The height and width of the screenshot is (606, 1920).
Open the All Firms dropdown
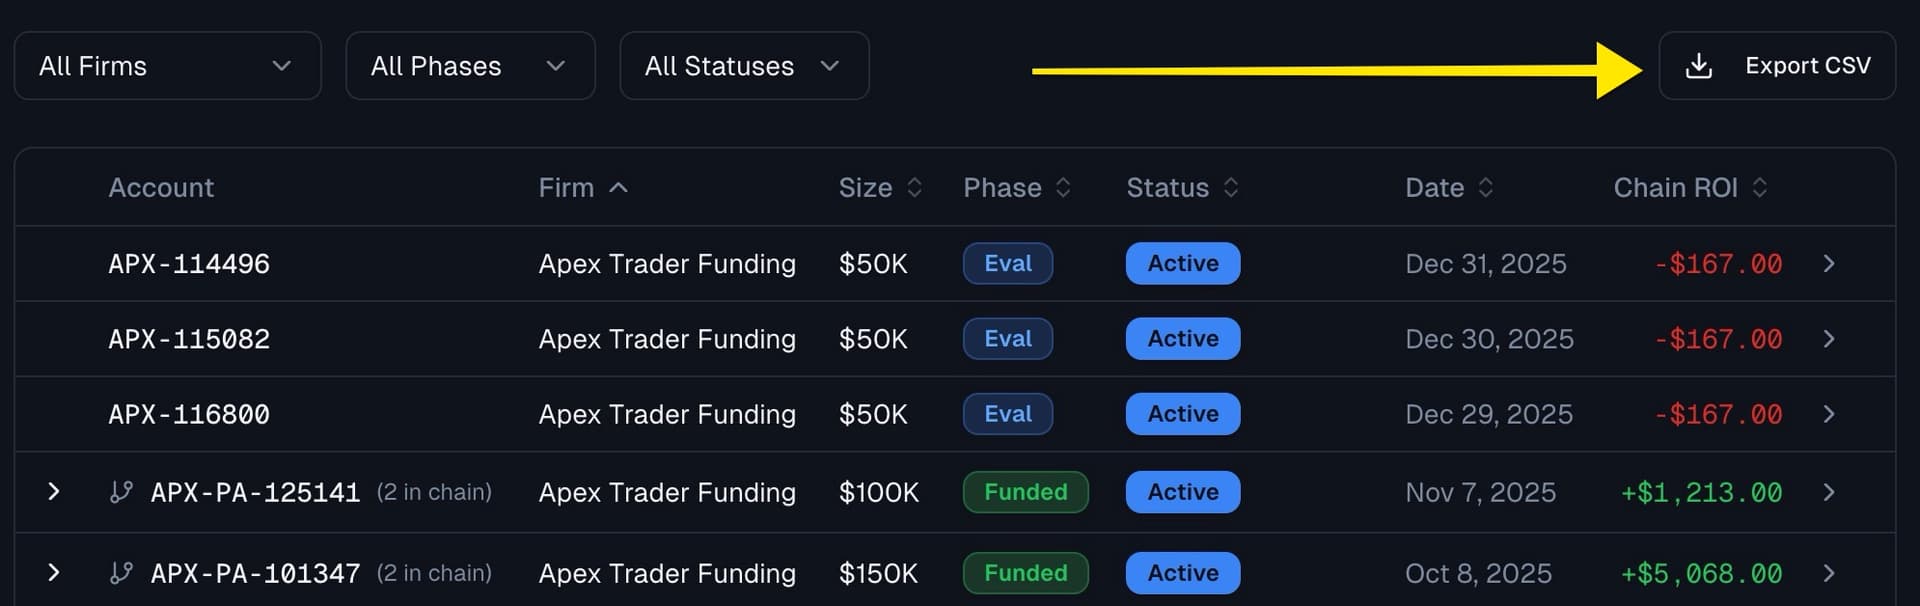coord(167,65)
